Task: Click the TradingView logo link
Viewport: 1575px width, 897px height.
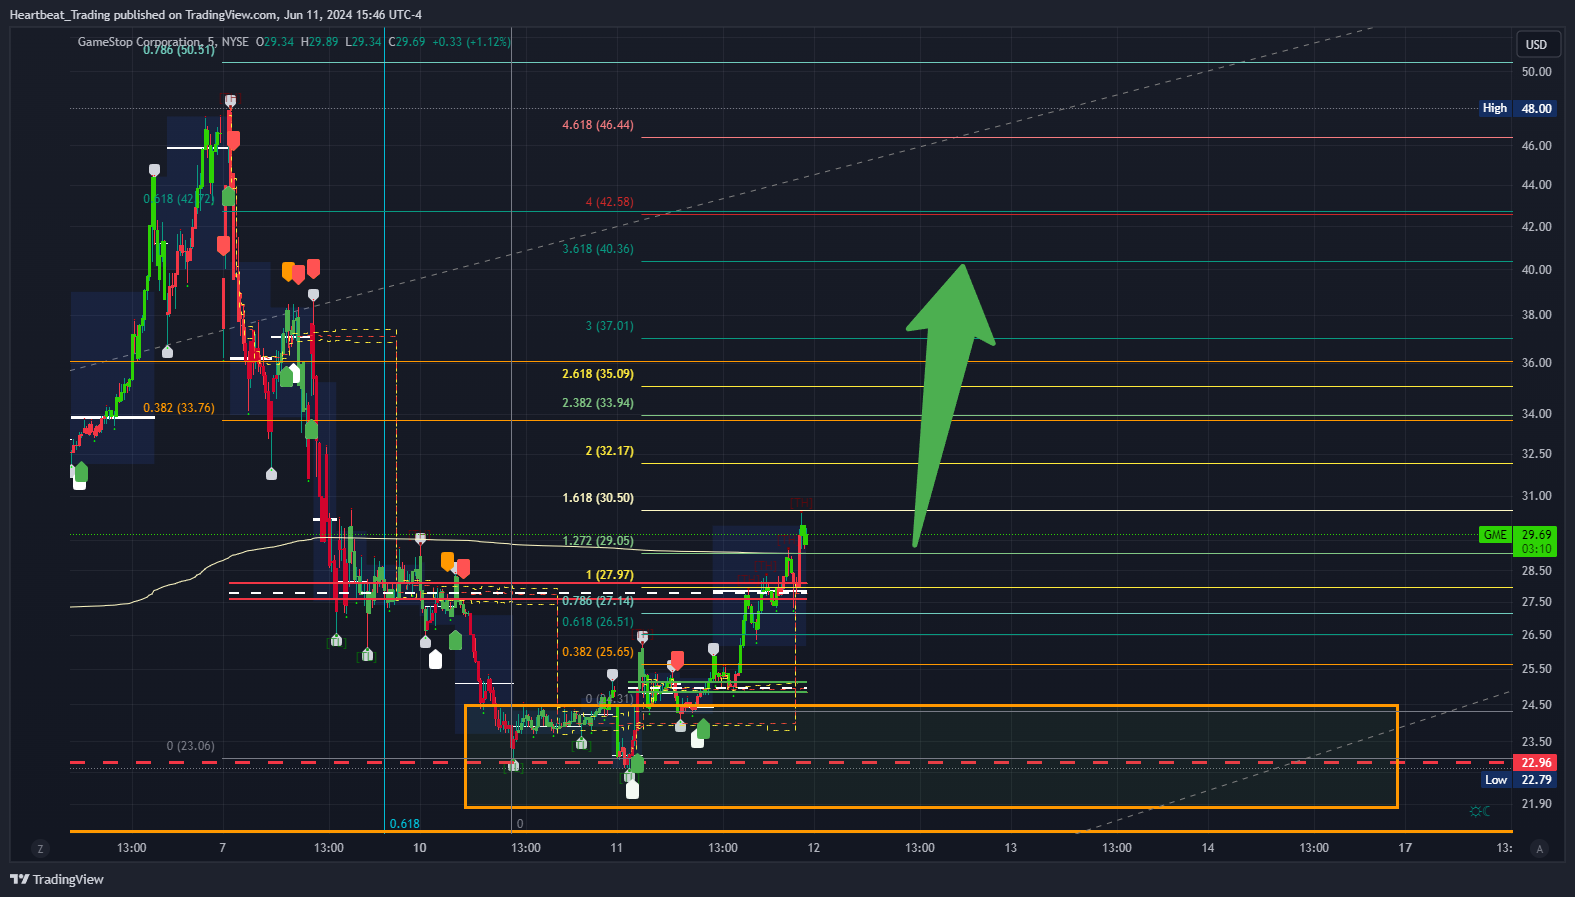Action: coord(57,879)
